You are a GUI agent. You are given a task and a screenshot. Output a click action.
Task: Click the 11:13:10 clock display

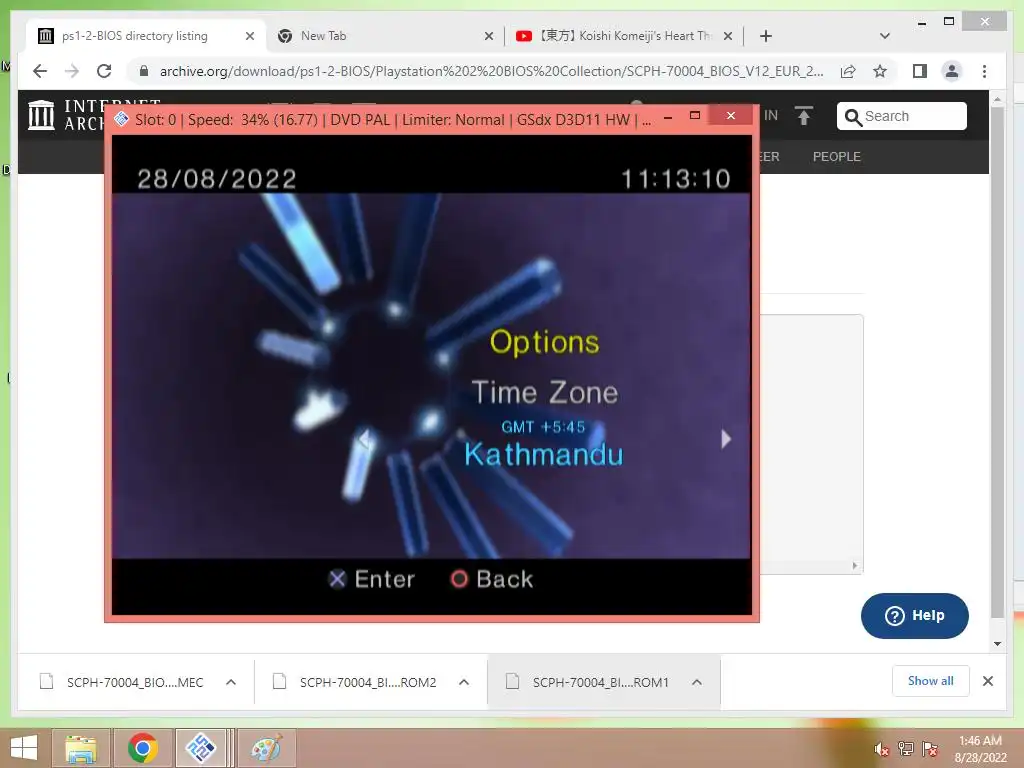pyautogui.click(x=675, y=179)
